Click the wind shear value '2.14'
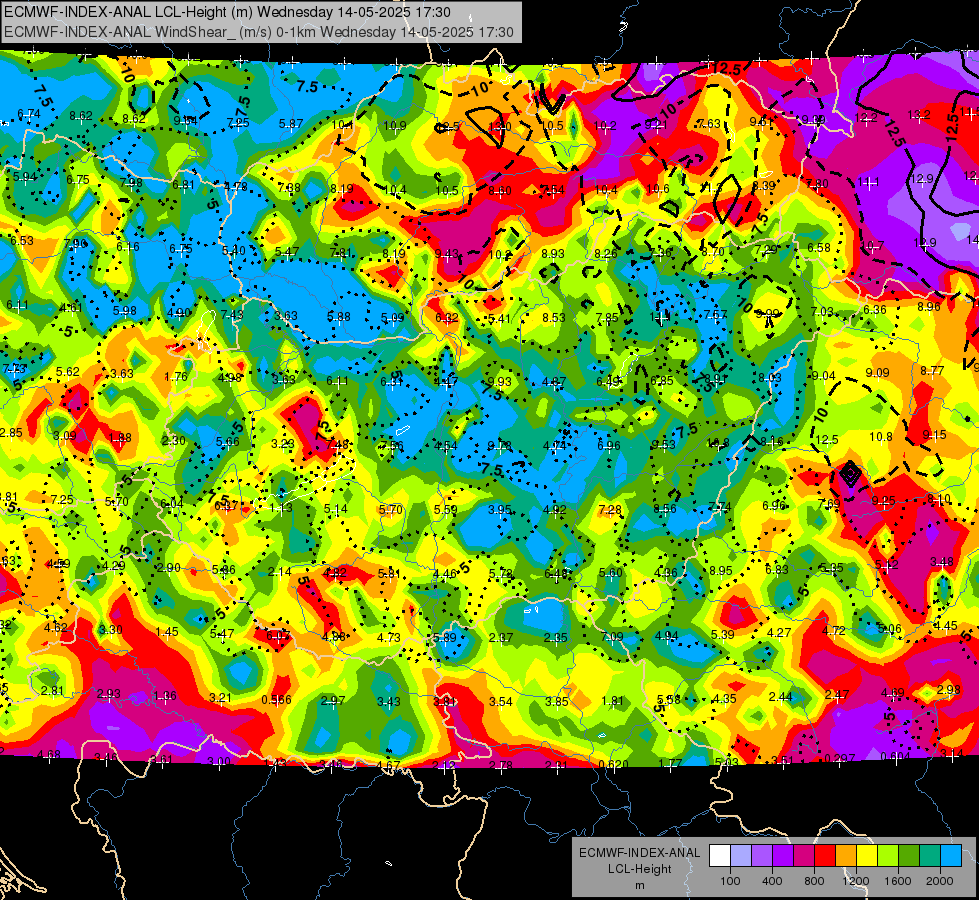The image size is (979, 900). [x=279, y=571]
